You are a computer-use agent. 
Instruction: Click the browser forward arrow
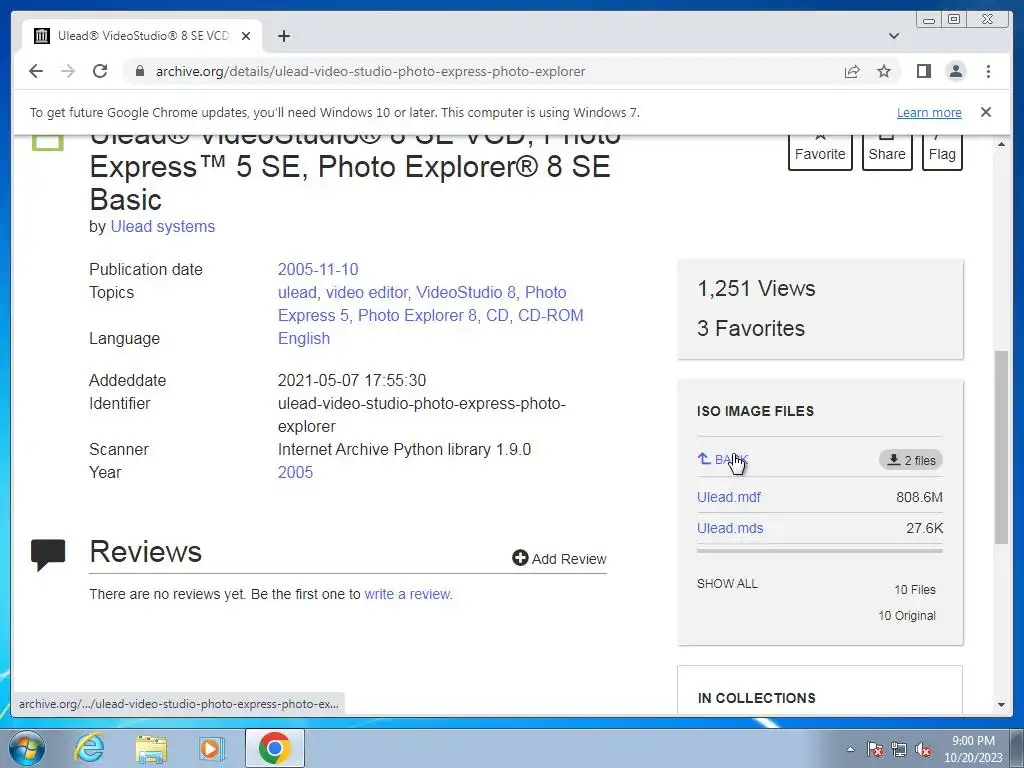coord(68,71)
